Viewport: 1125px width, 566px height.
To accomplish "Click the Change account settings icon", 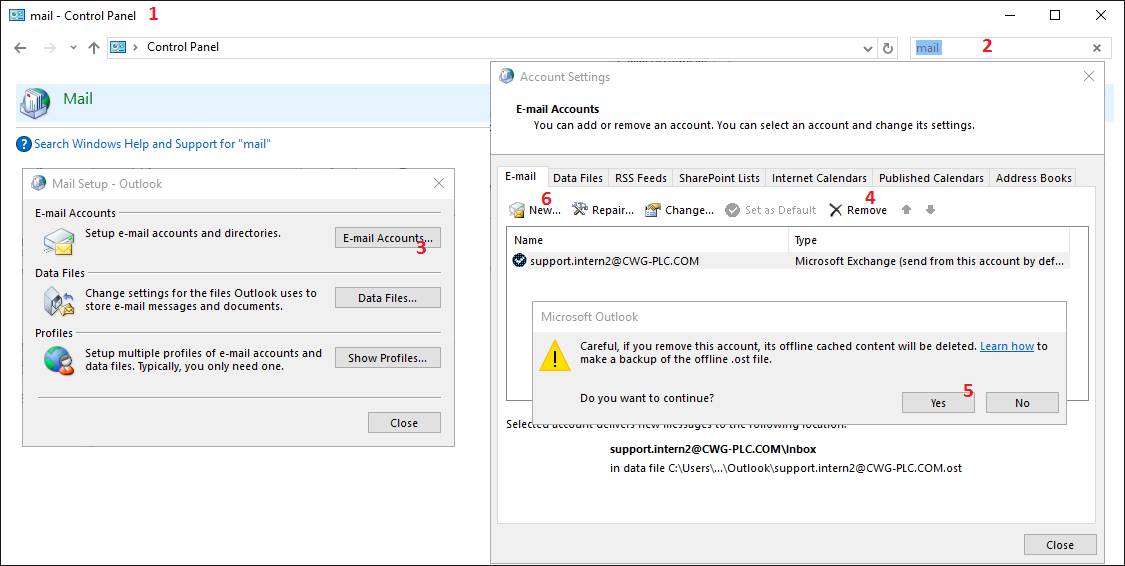I will point(653,210).
